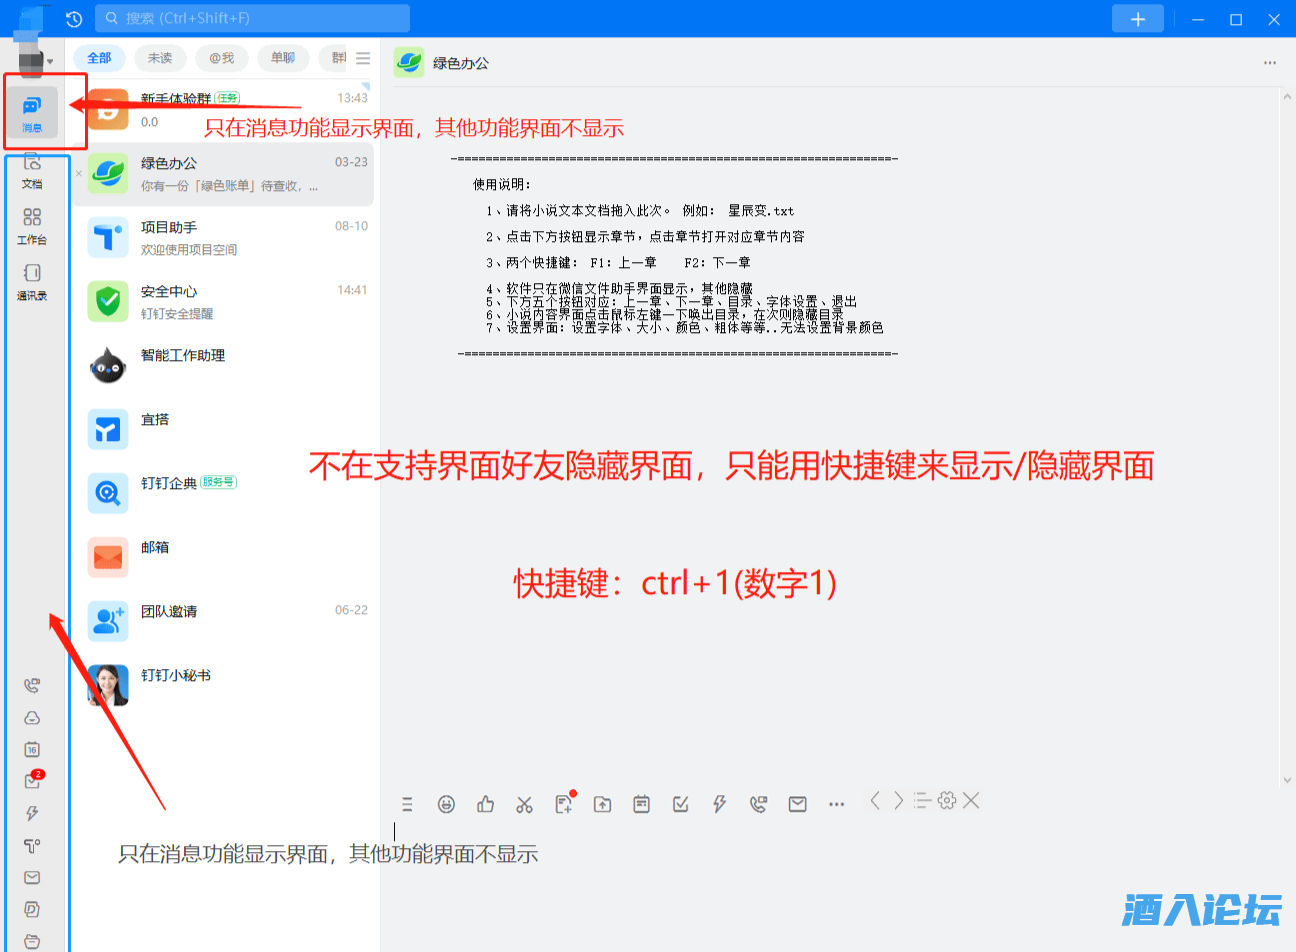Screen dimensions: 1296x952
Task: Open the 绿色办公 conversation in the list
Action: pyautogui.click(x=222, y=174)
